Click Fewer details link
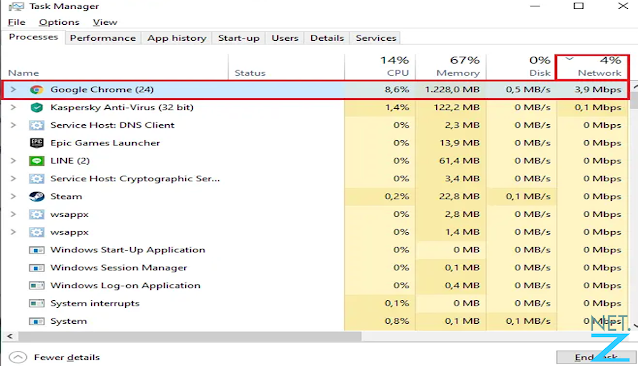The image size is (638, 366). pyautogui.click(x=67, y=357)
